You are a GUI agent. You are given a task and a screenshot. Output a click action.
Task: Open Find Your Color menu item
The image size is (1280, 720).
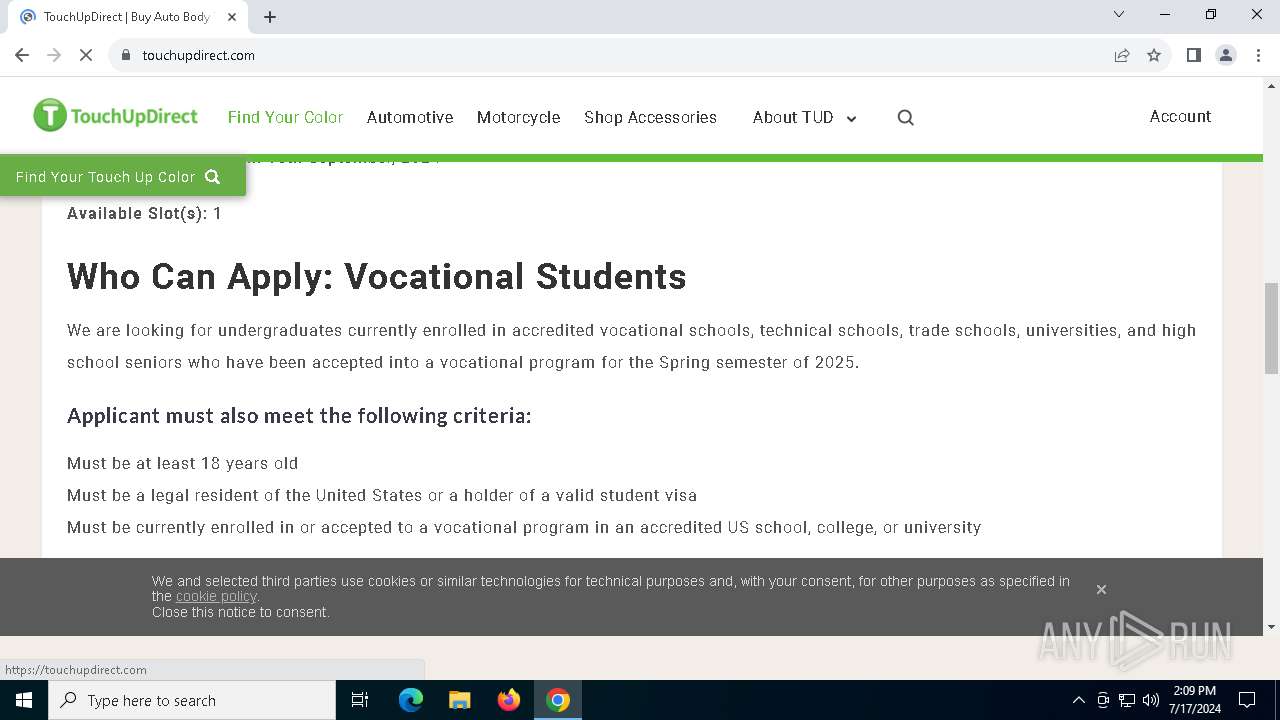pos(285,117)
